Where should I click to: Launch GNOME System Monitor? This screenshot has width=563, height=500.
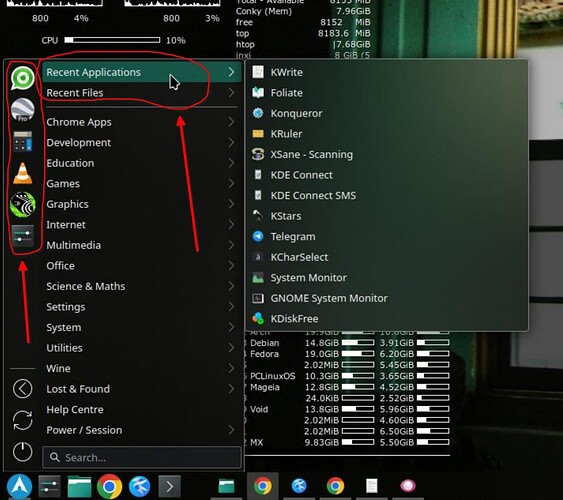point(386,298)
